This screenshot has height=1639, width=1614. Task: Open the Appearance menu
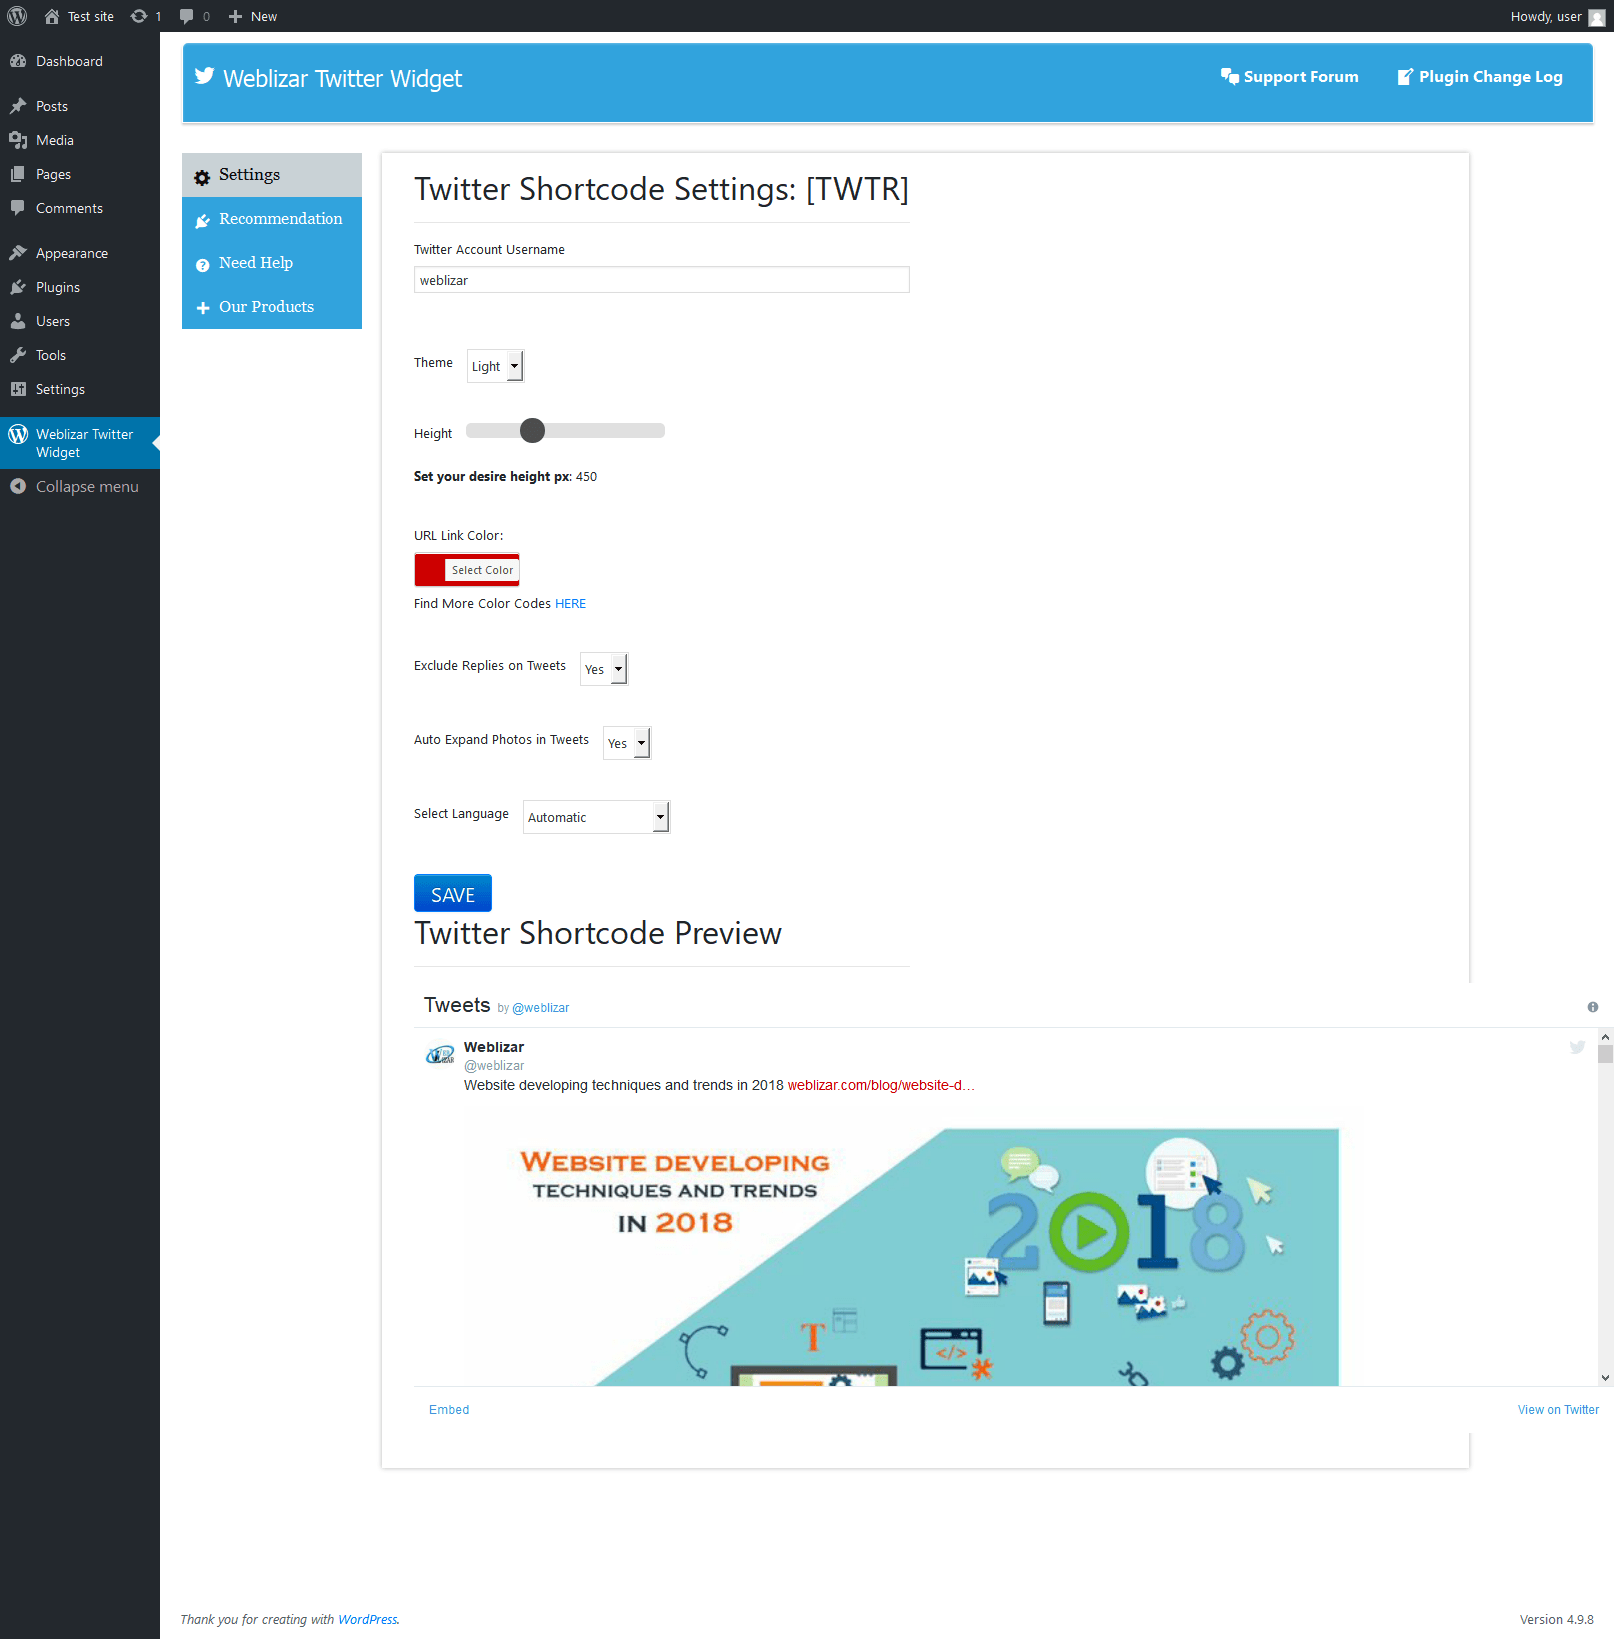pyautogui.click(x=80, y=253)
